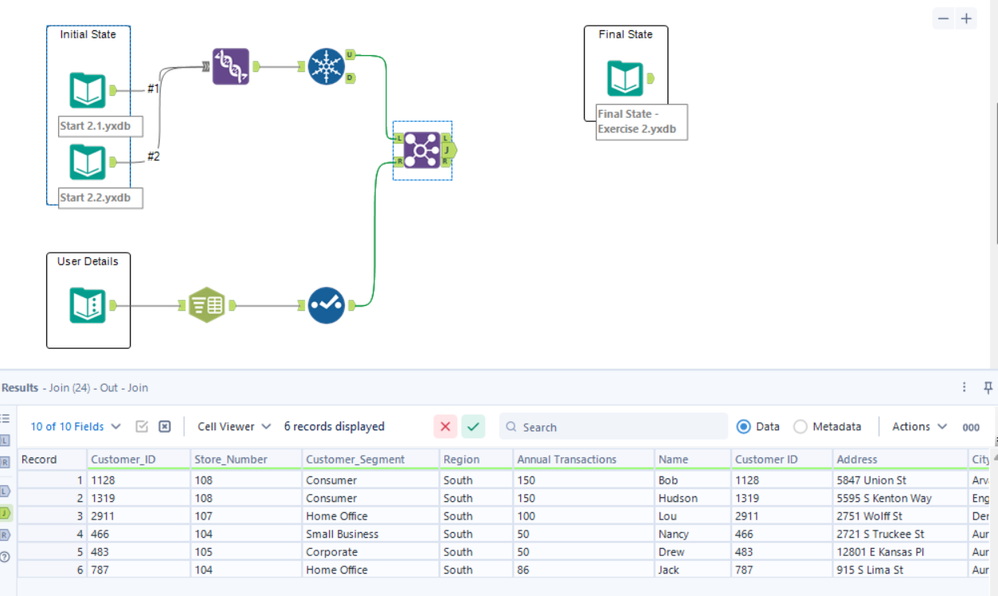Click the Union tool icon
This screenshot has height=596, width=998.
pos(230,66)
